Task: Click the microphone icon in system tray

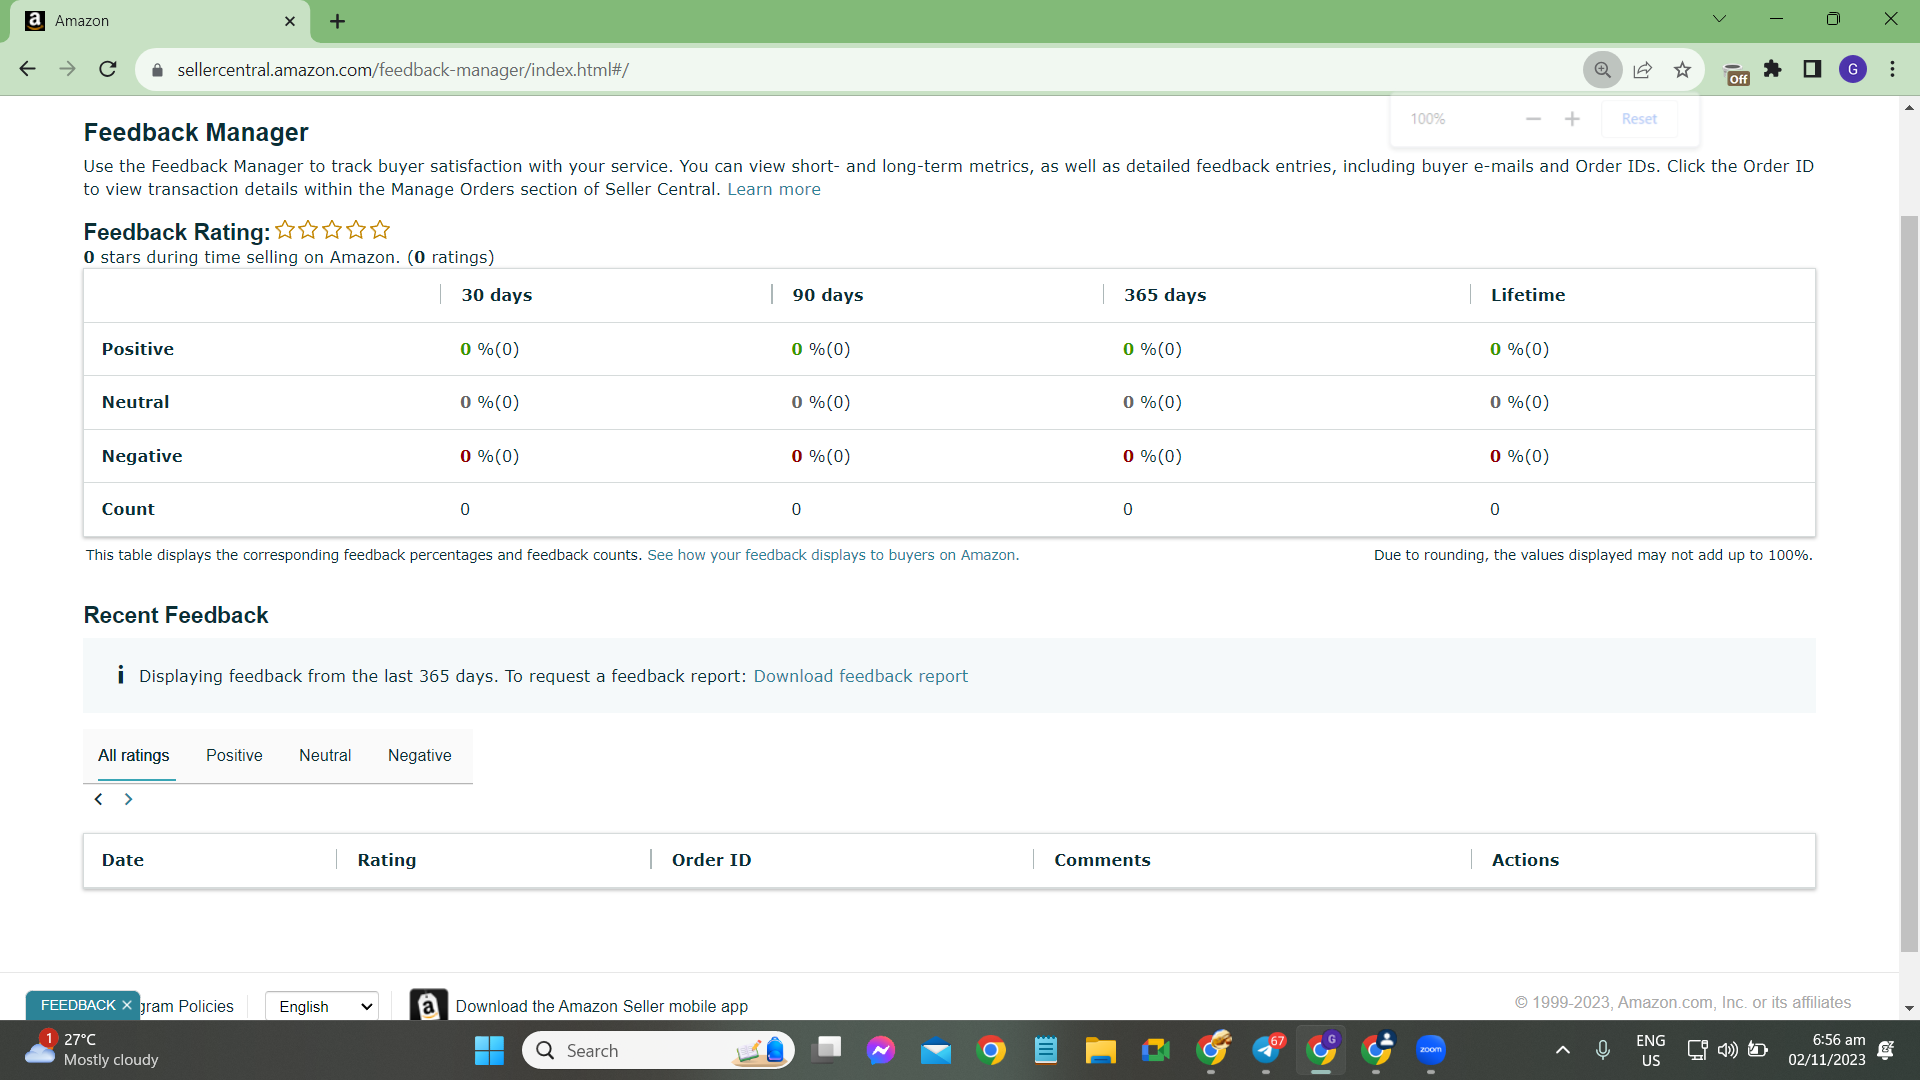Action: pos(1603,1050)
